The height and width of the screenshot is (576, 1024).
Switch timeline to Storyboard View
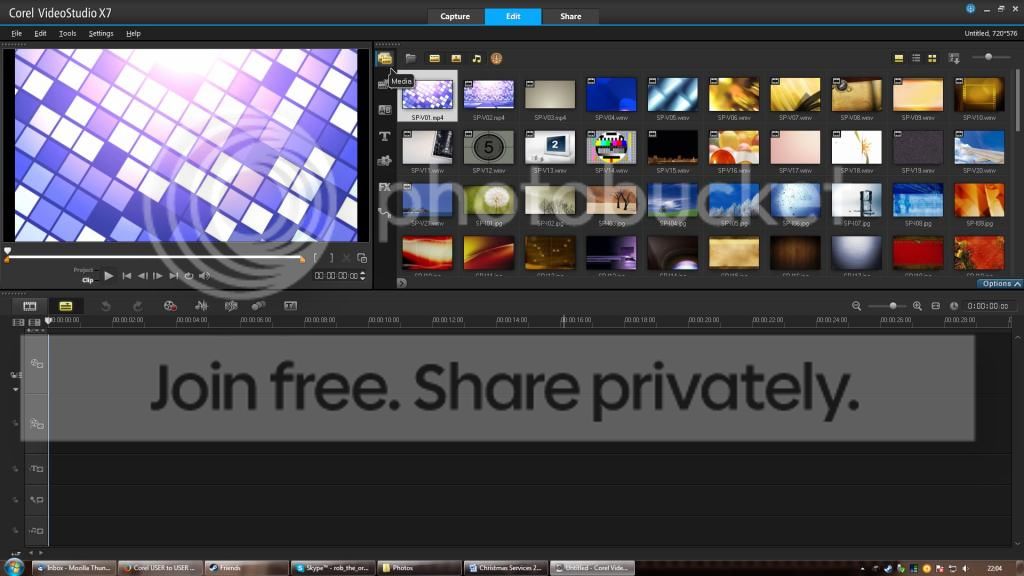[30, 306]
